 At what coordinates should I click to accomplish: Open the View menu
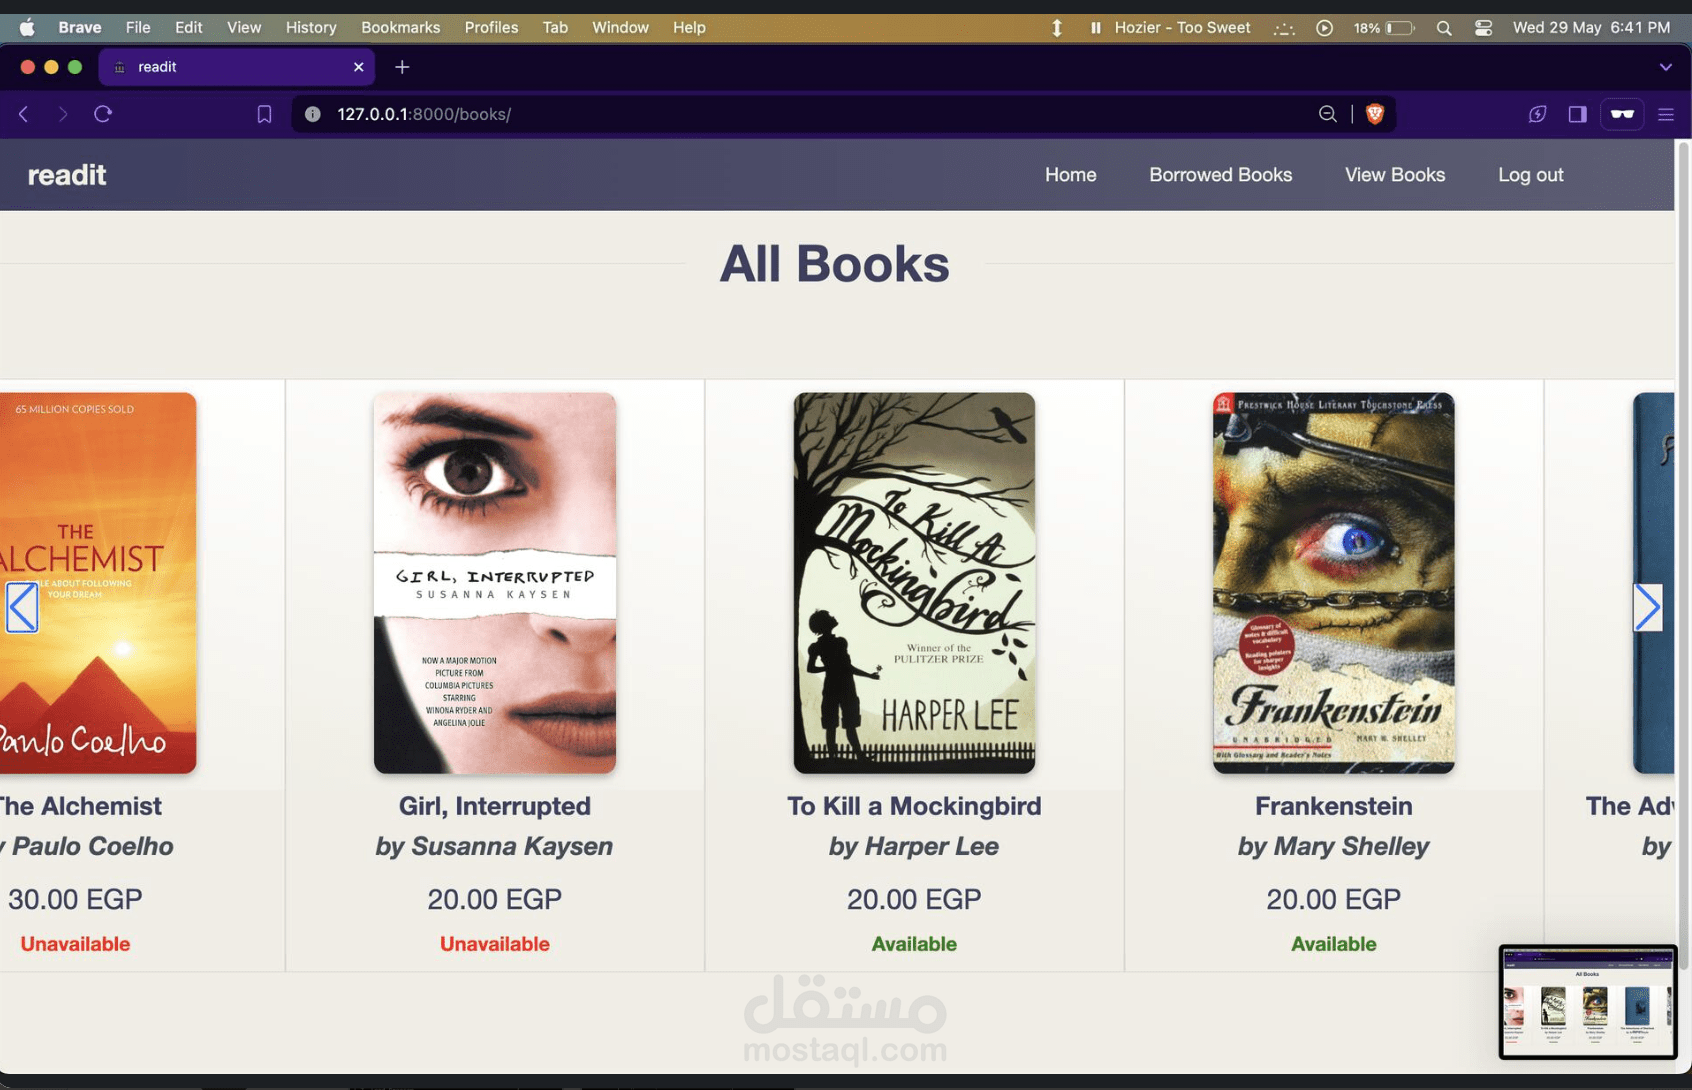[x=244, y=28]
